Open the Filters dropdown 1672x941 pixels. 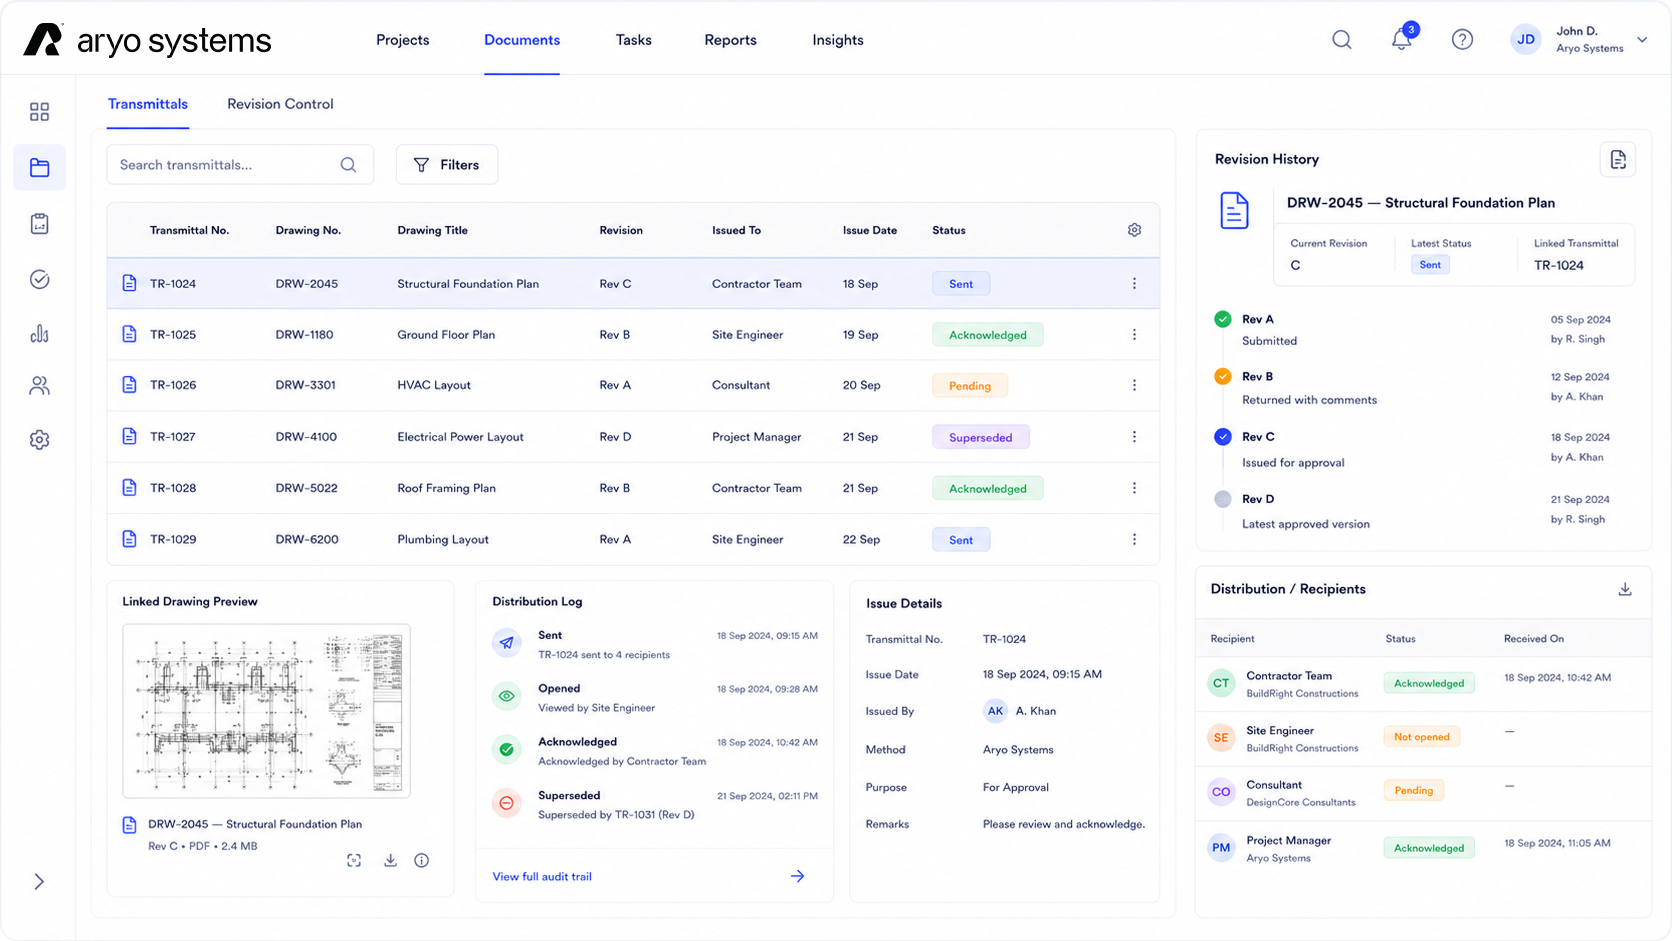pyautogui.click(x=447, y=165)
